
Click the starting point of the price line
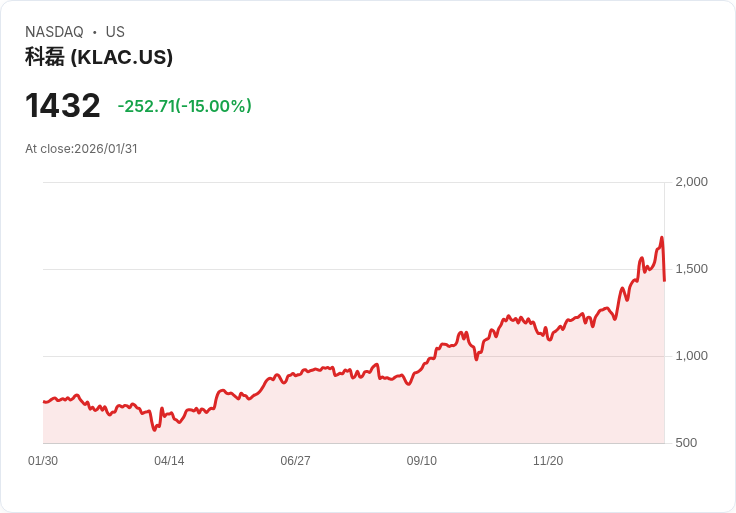coord(43,401)
